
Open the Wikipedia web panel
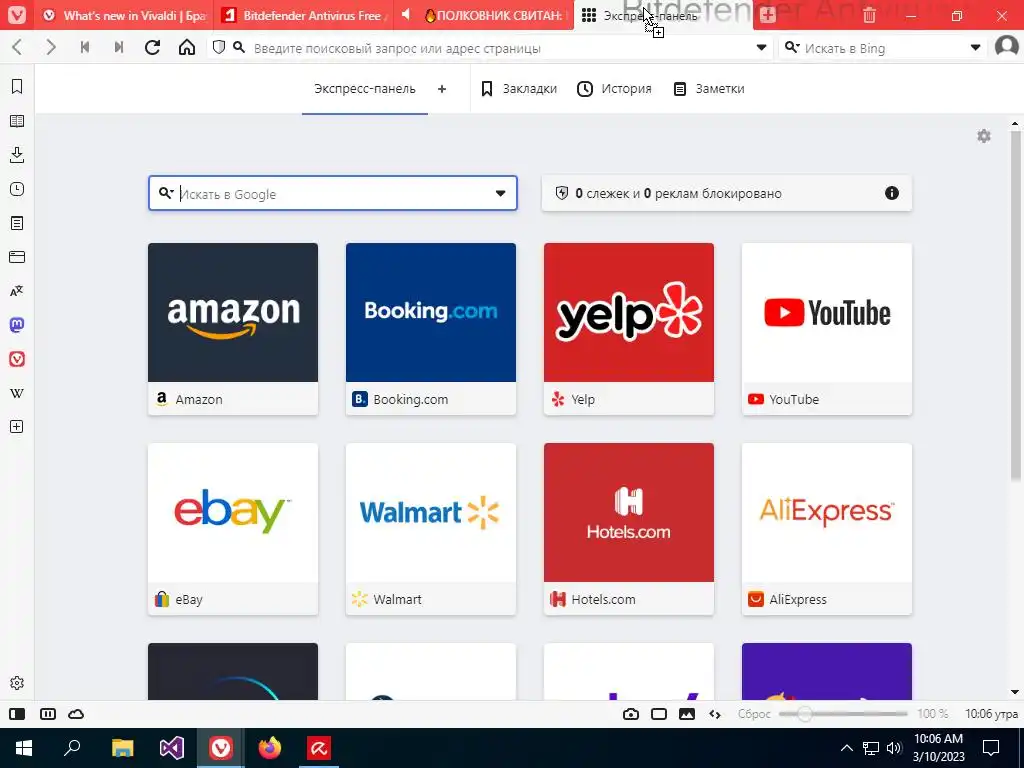click(17, 393)
